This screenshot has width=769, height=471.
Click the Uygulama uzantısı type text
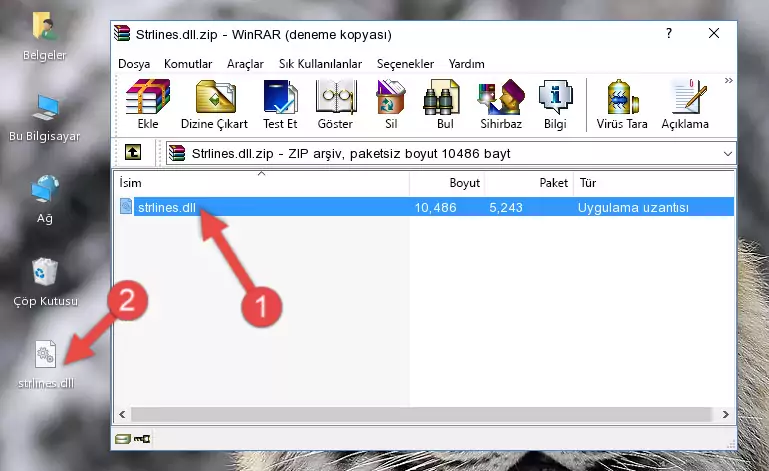tap(633, 208)
